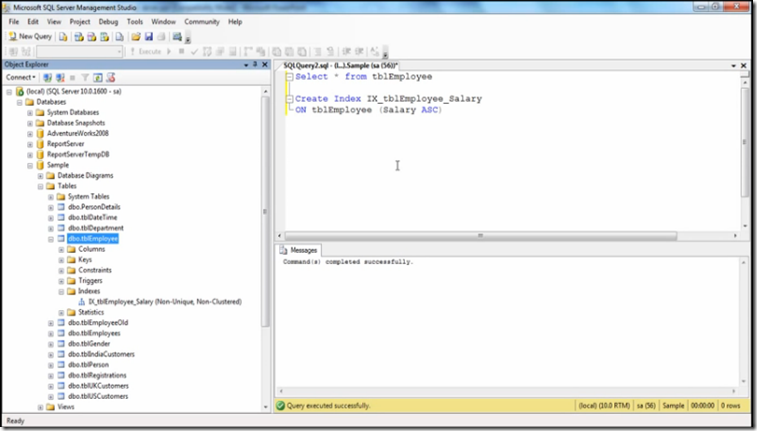Select the dbo.tblDepartment table
The image size is (757, 431).
pyautogui.click(x=96, y=228)
